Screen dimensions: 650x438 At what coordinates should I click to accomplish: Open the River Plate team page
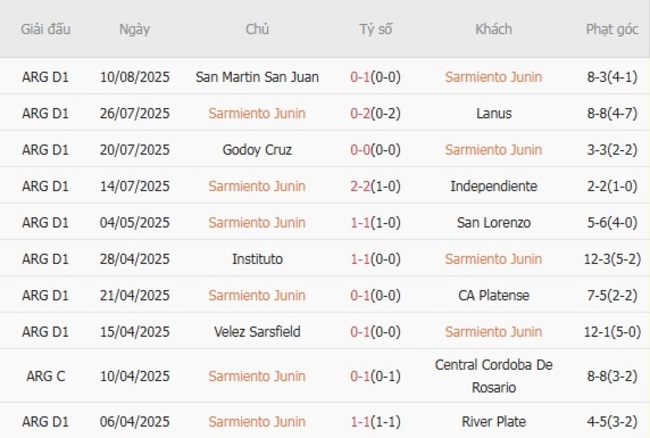tap(493, 422)
